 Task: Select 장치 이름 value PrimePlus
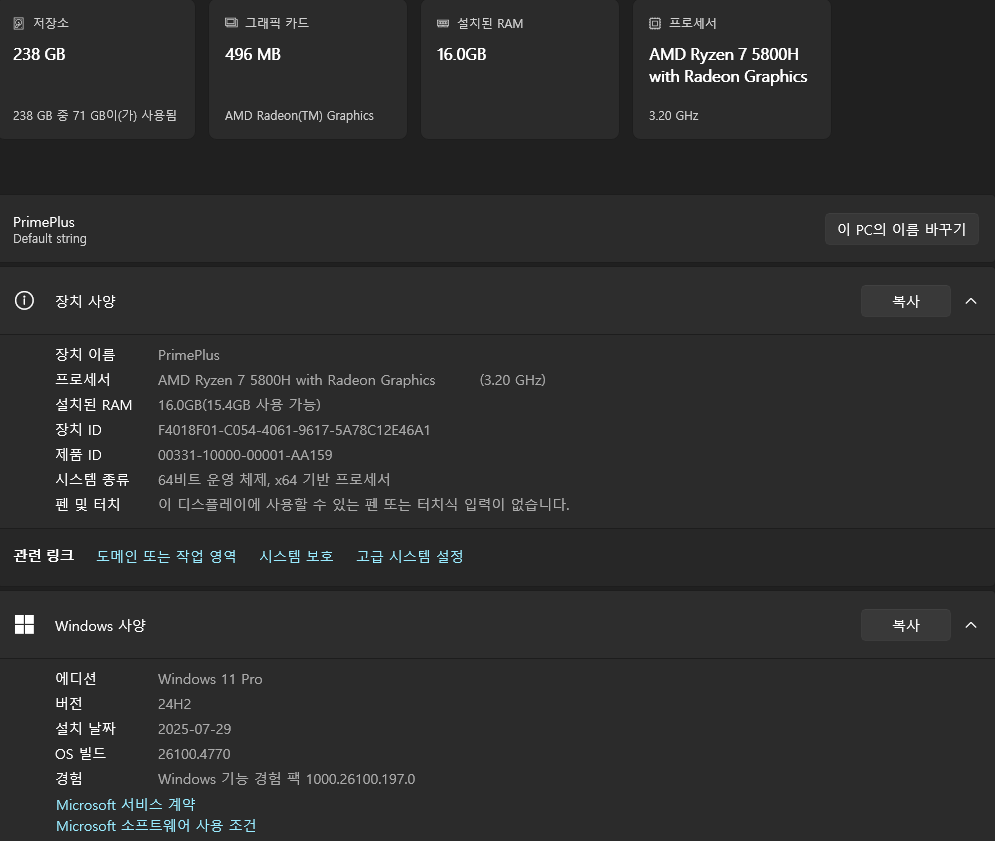click(188, 355)
